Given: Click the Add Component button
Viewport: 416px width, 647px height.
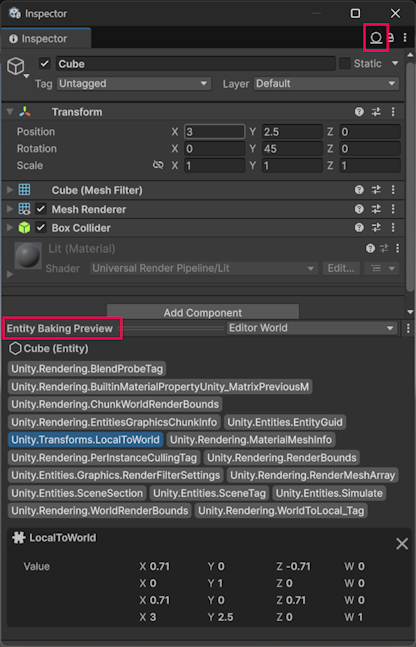Looking at the screenshot, I should 203,312.
